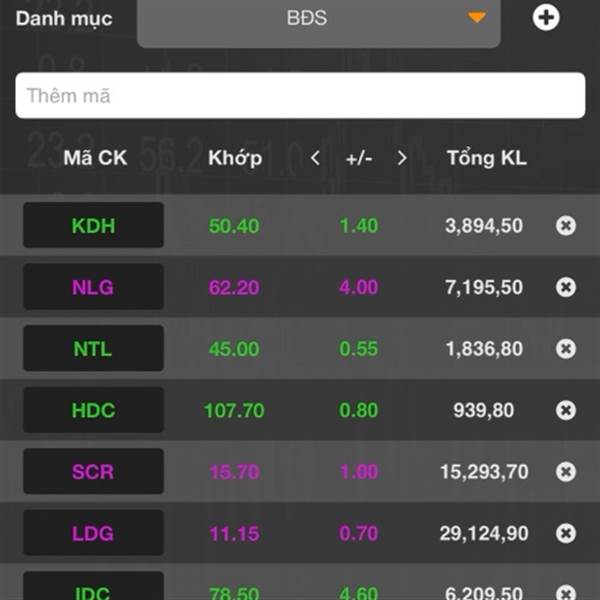Screen dimensions: 600x600
Task: Expand list with orange dropdown arrow
Action: pos(477,17)
